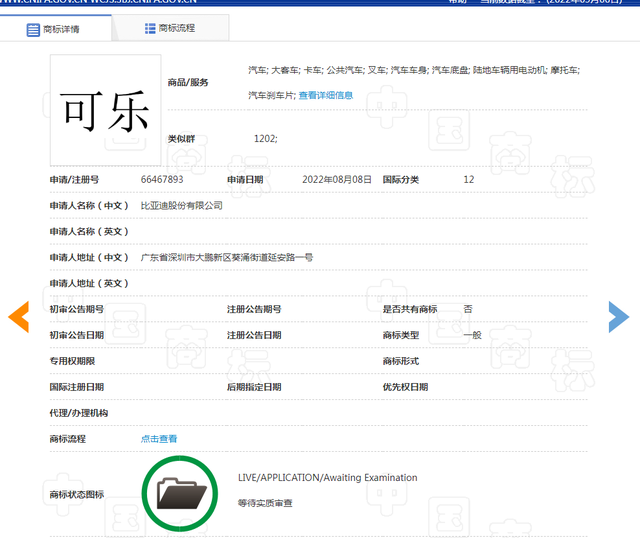
Task: Click the 等待实质审查 status text
Action: [x=265, y=503]
